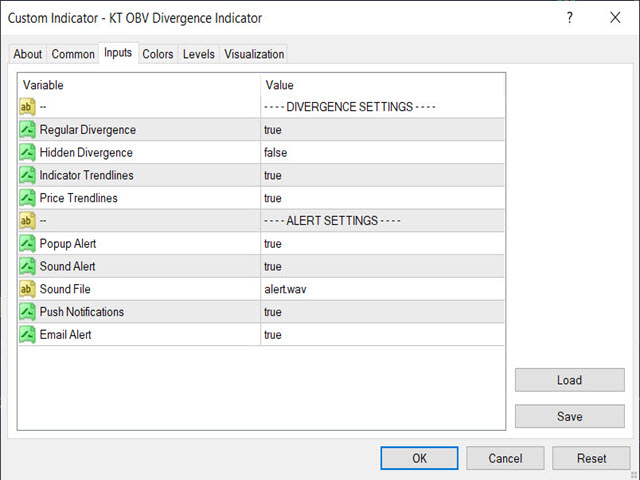Click the icon beside Hidden Divergence

27,153
